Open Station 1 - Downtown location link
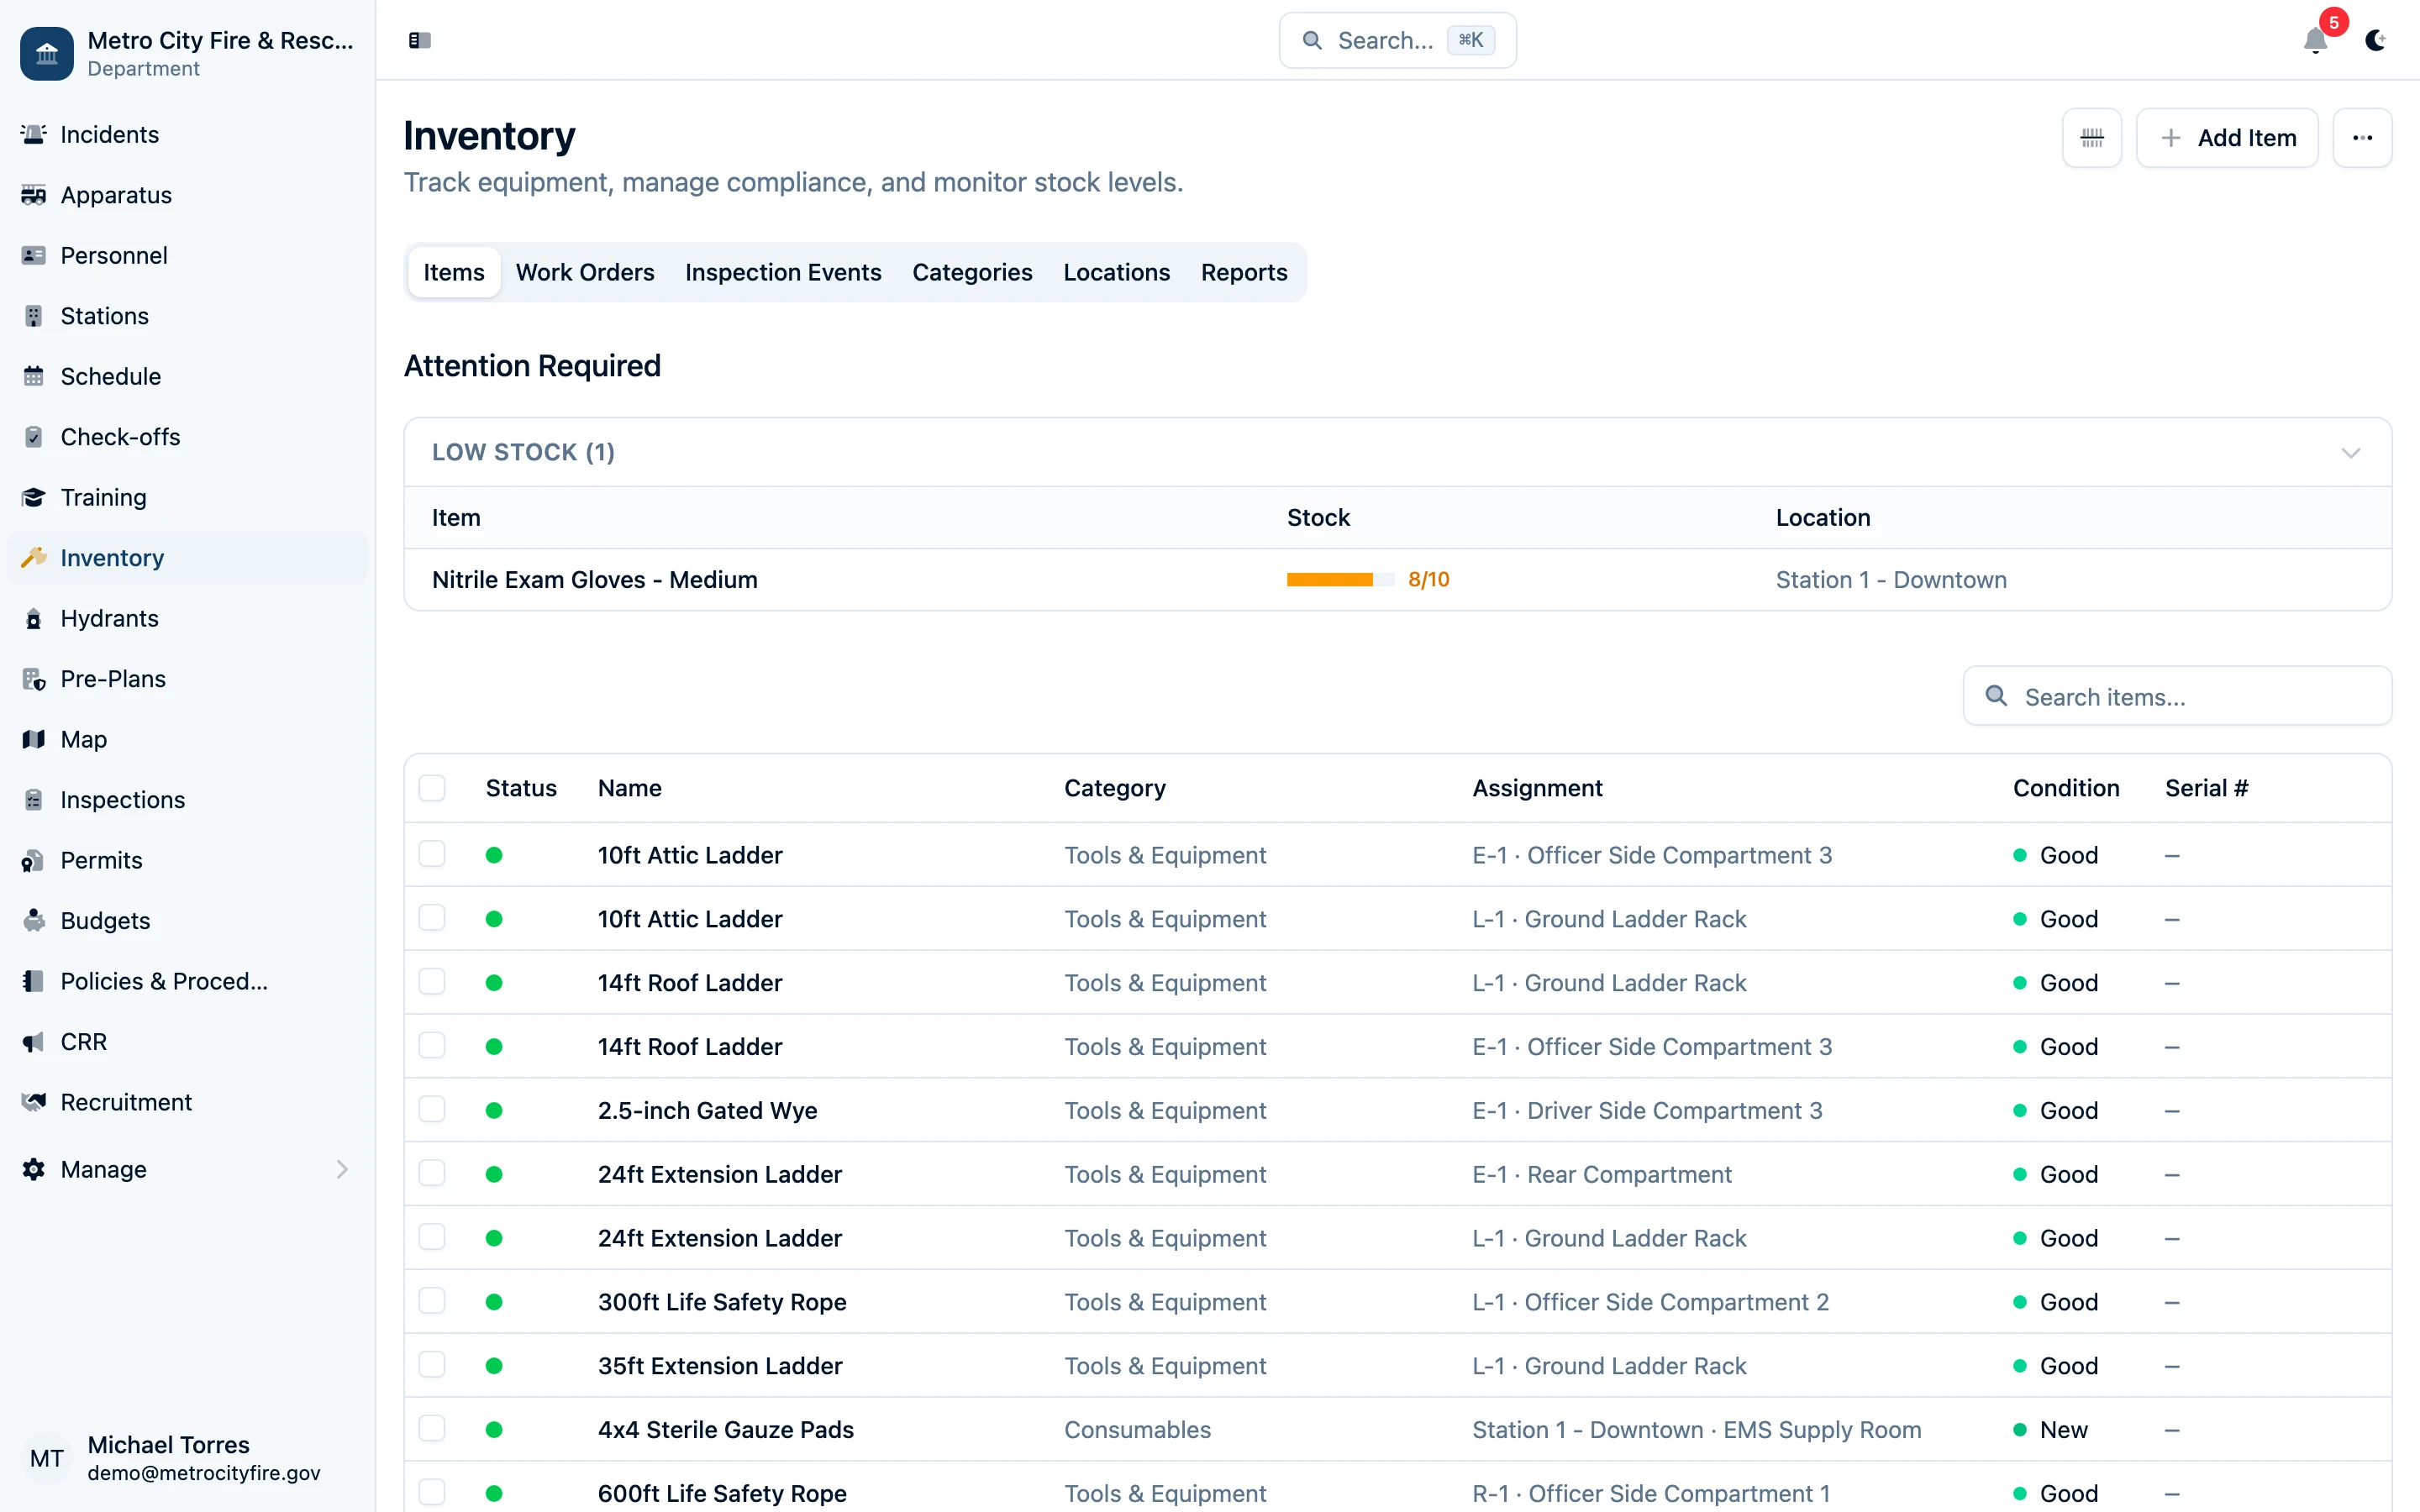Image resolution: width=2420 pixels, height=1512 pixels. [x=1890, y=580]
